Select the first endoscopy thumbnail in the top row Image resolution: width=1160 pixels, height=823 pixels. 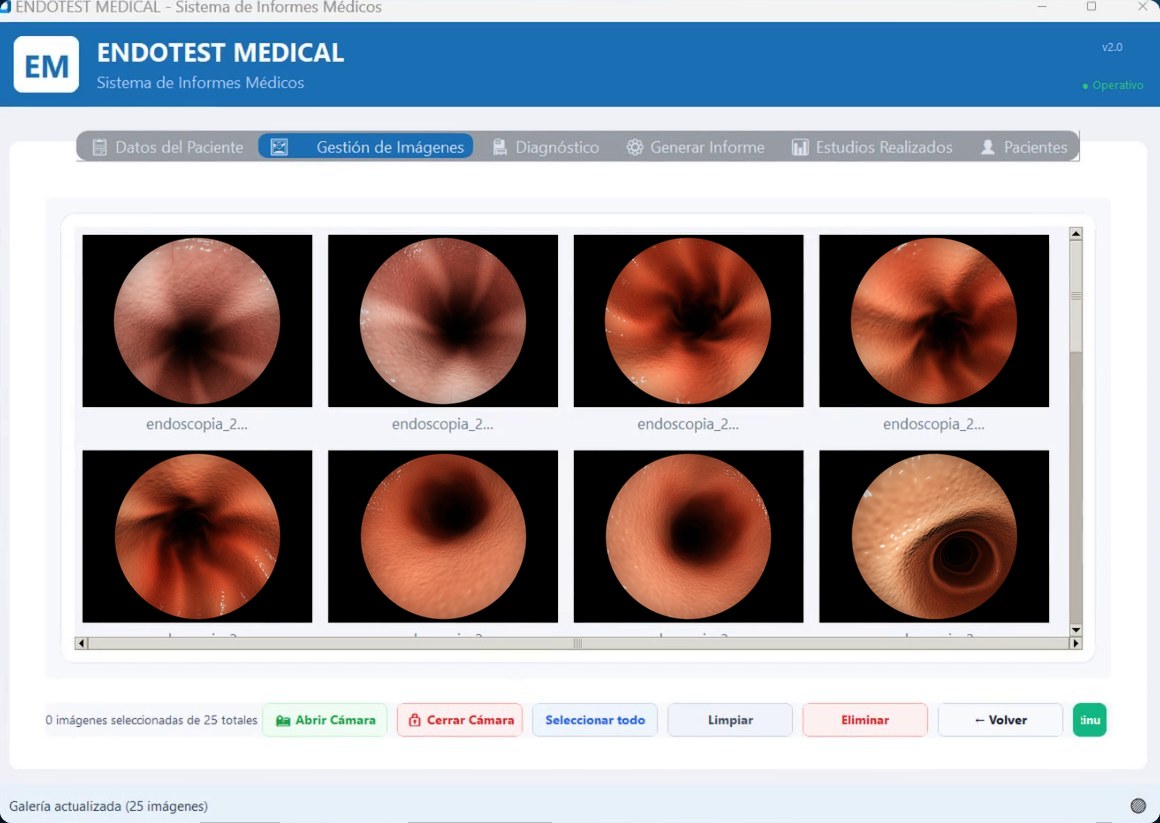click(x=197, y=320)
